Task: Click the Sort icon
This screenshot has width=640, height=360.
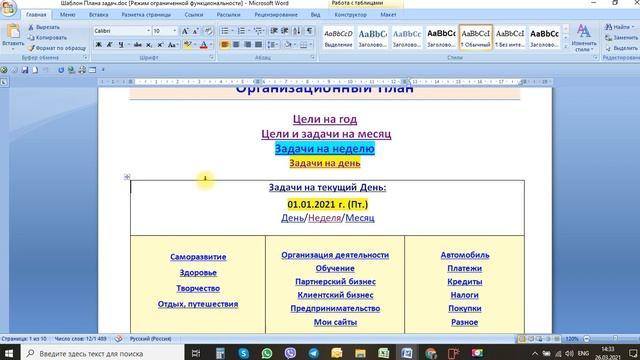Action: point(297,31)
